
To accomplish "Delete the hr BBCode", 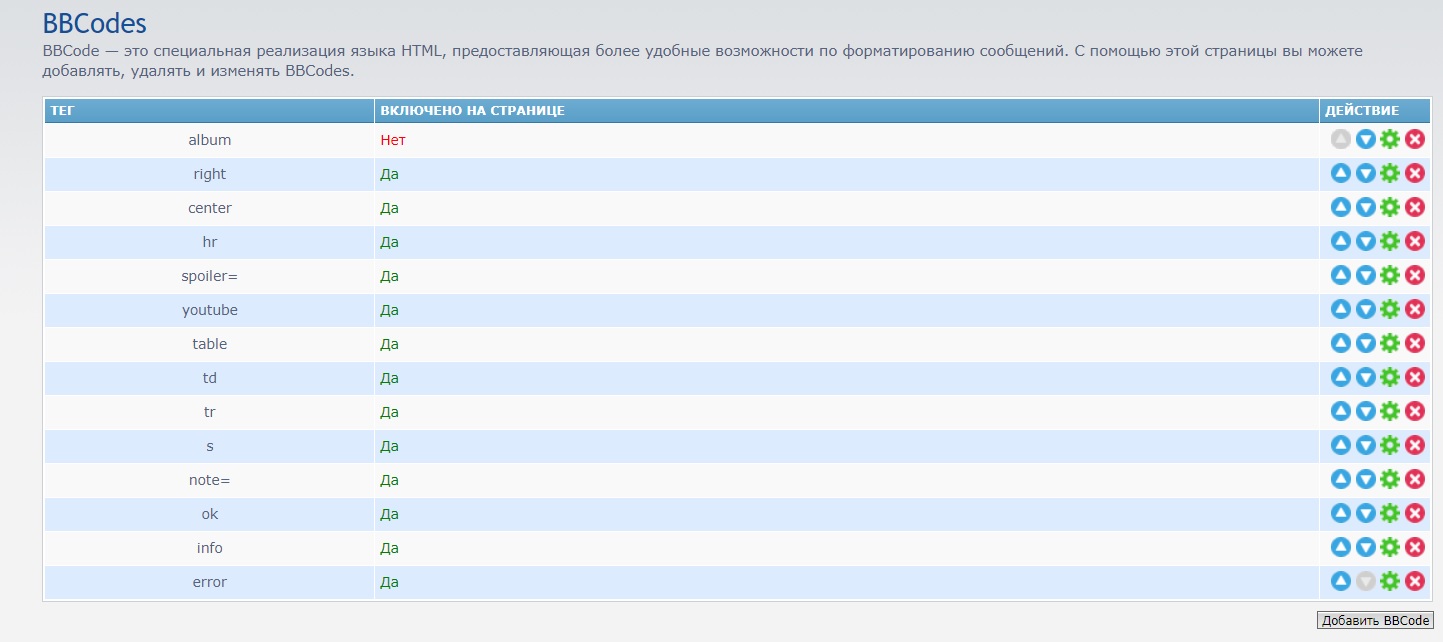I will 1414,242.
